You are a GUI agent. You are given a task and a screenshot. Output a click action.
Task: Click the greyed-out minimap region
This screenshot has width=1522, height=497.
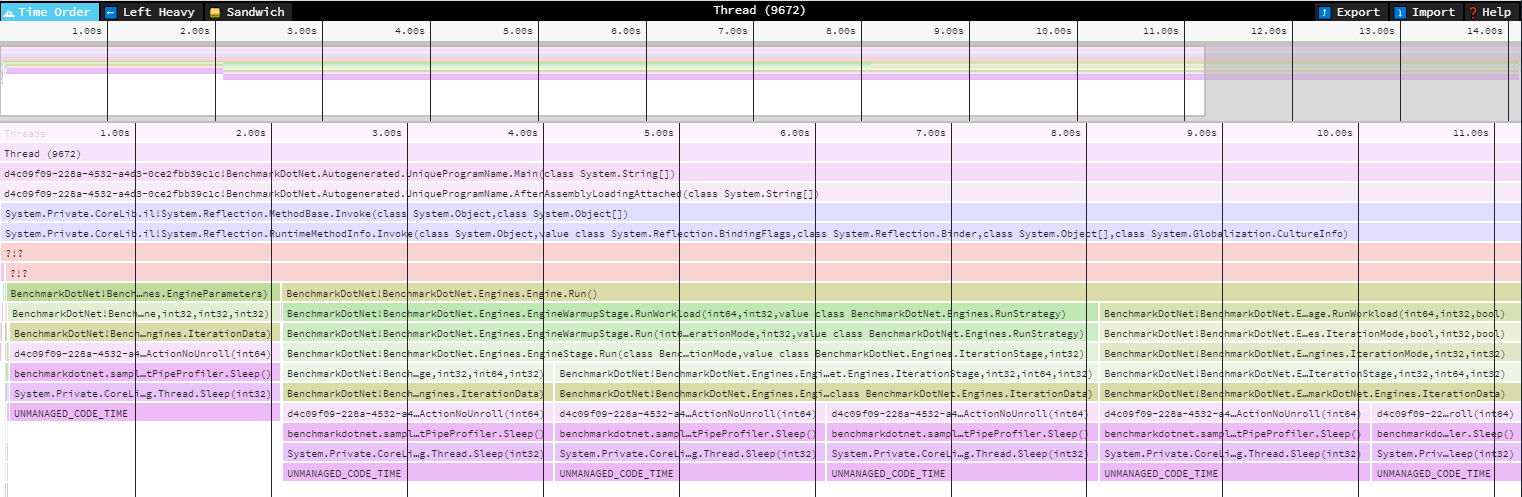point(1363,80)
